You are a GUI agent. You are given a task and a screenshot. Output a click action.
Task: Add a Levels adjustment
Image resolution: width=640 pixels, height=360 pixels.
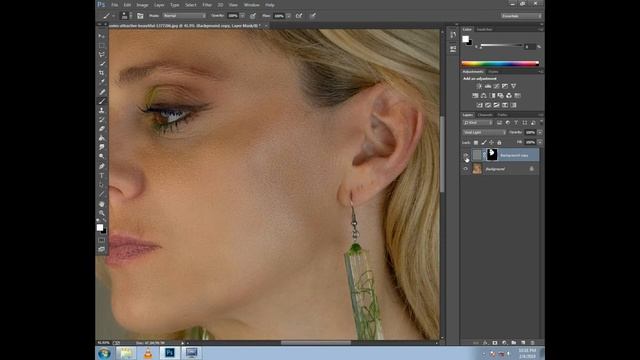pyautogui.click(x=488, y=86)
